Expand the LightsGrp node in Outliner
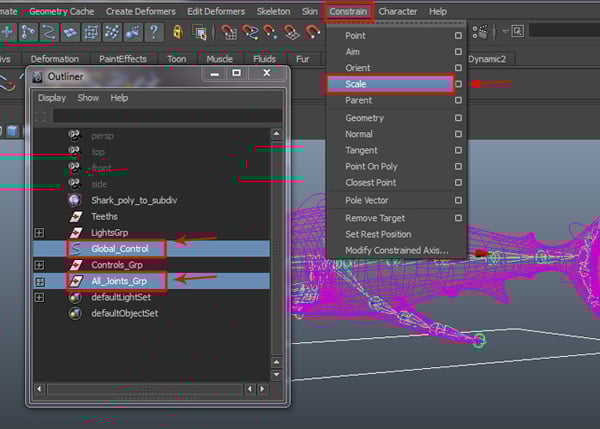This screenshot has width=600, height=429. (39, 232)
